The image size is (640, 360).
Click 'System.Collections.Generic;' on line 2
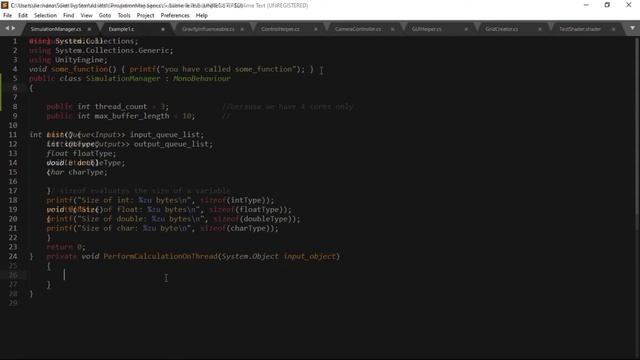click(x=114, y=51)
